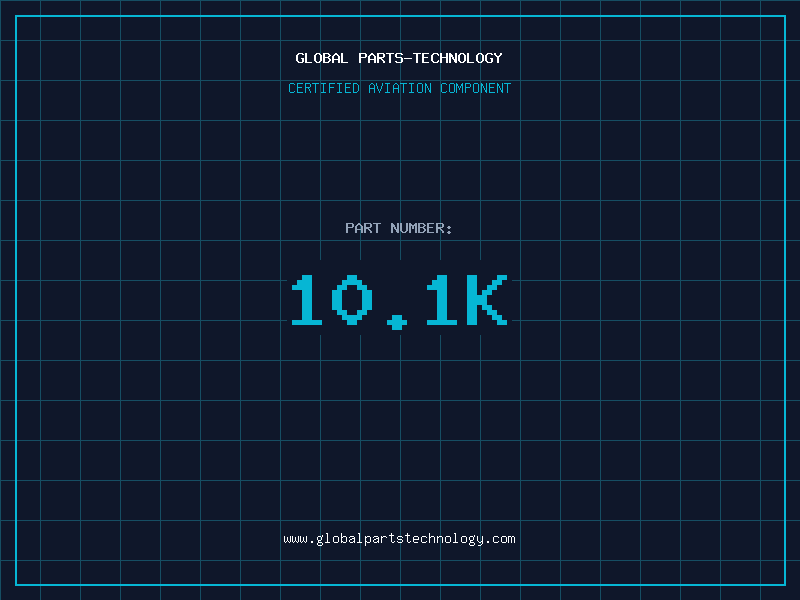Click the leading digit 1 of the part number
800x600 pixels.
tap(306, 301)
